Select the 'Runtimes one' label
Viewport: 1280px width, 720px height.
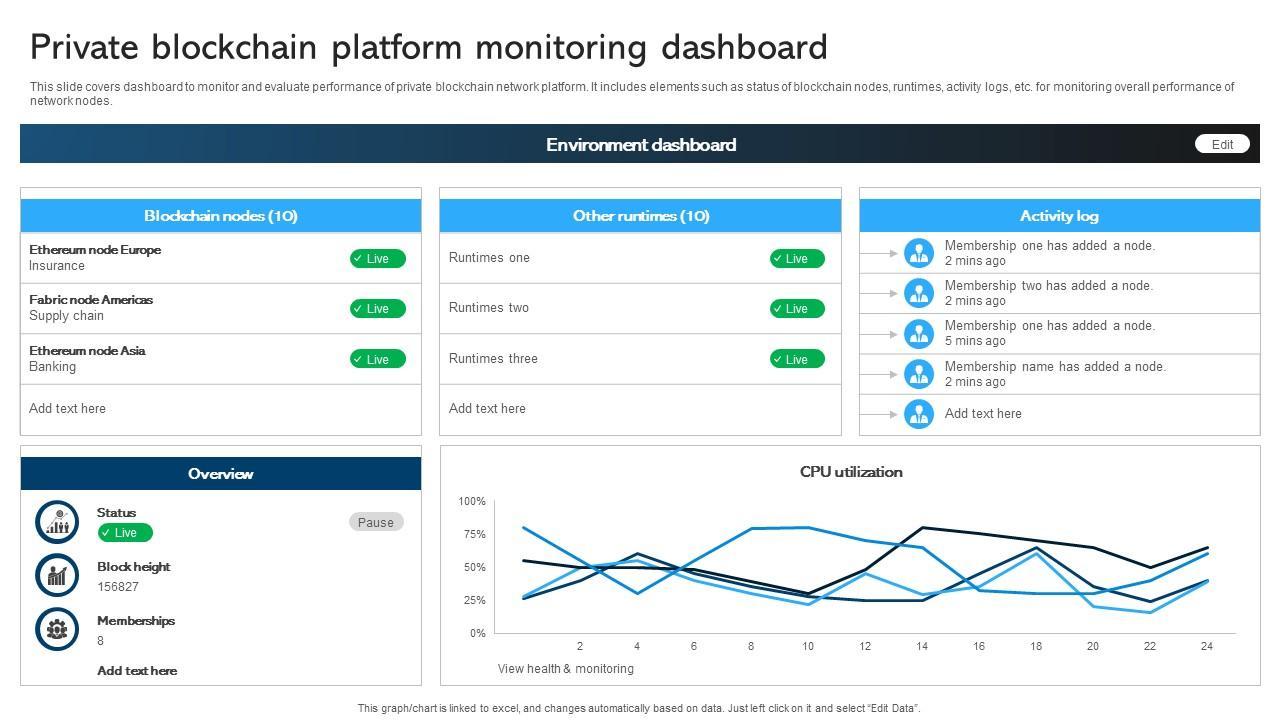(x=489, y=258)
